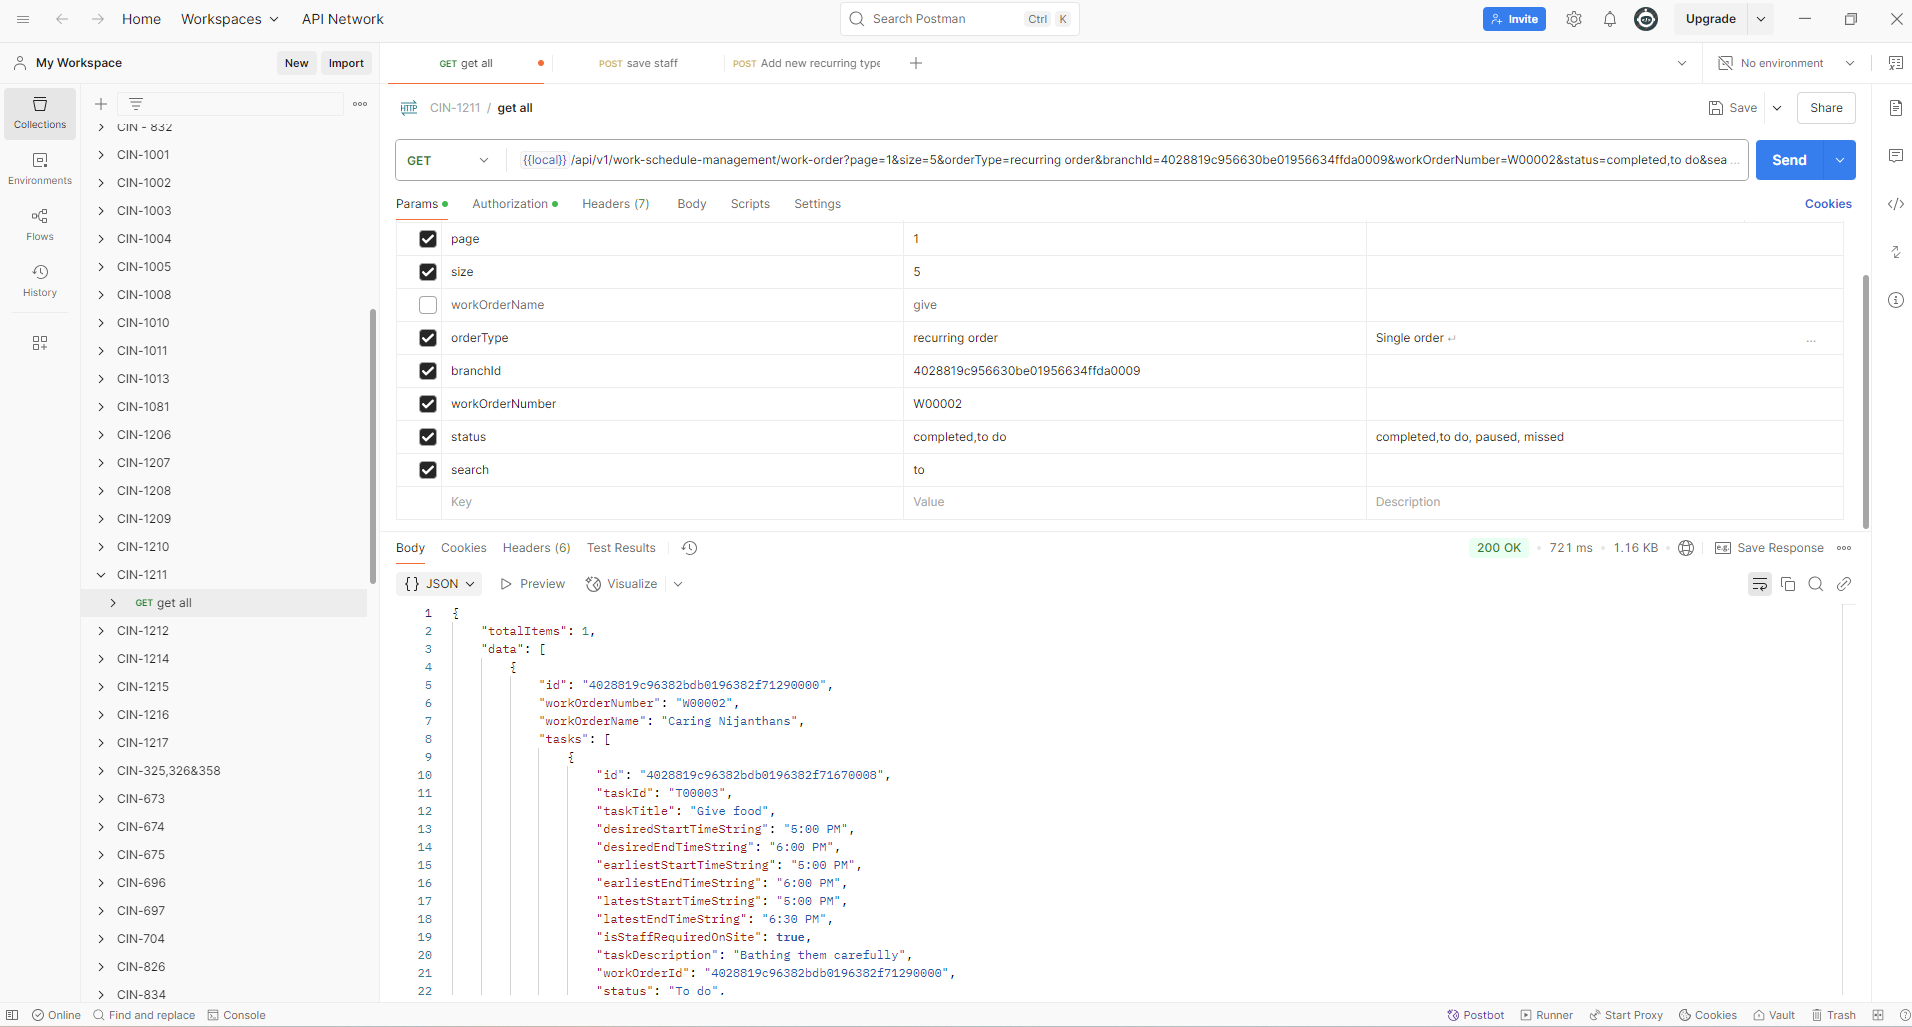Open the code snippet icon

1896,204
